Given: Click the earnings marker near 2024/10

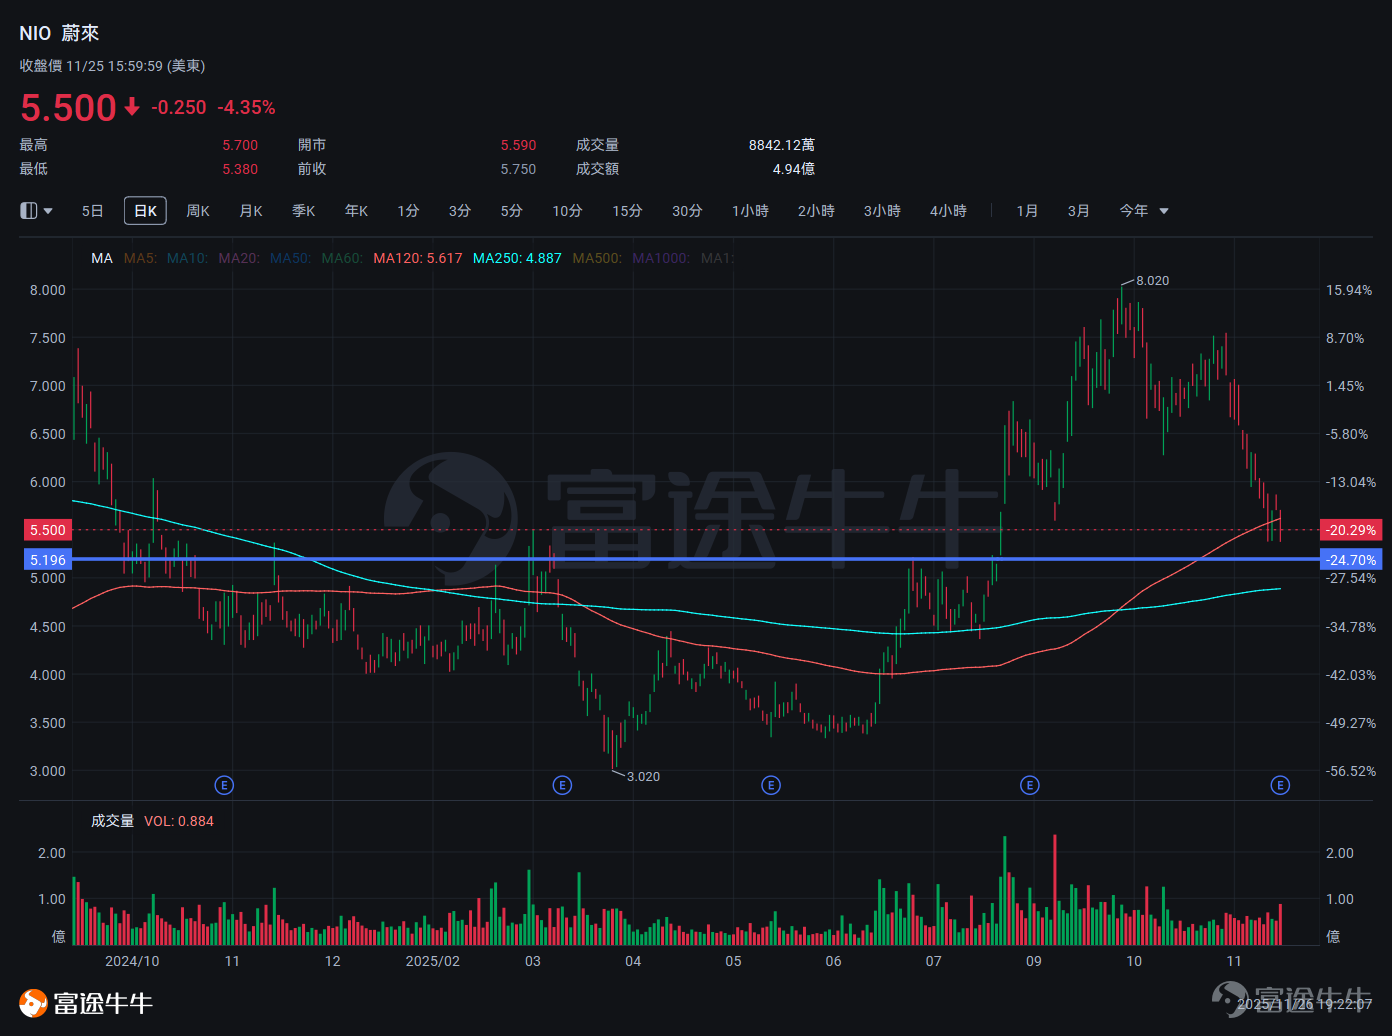Looking at the screenshot, I should pos(224,785).
